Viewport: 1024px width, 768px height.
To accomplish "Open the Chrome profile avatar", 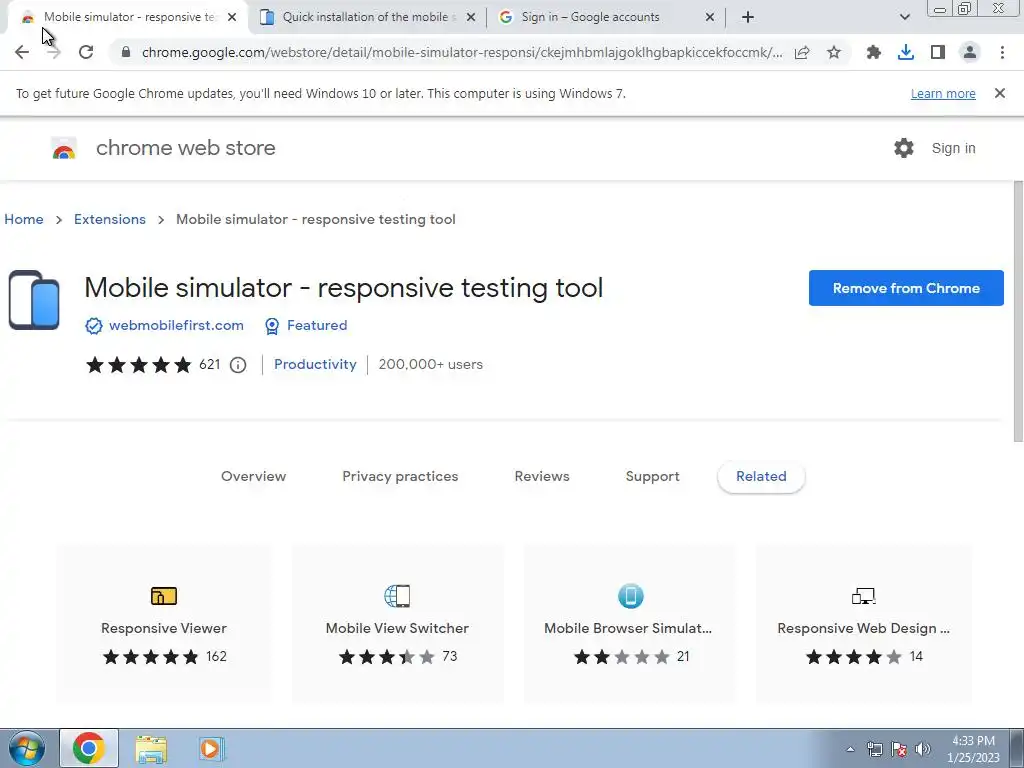I will click(x=970, y=52).
